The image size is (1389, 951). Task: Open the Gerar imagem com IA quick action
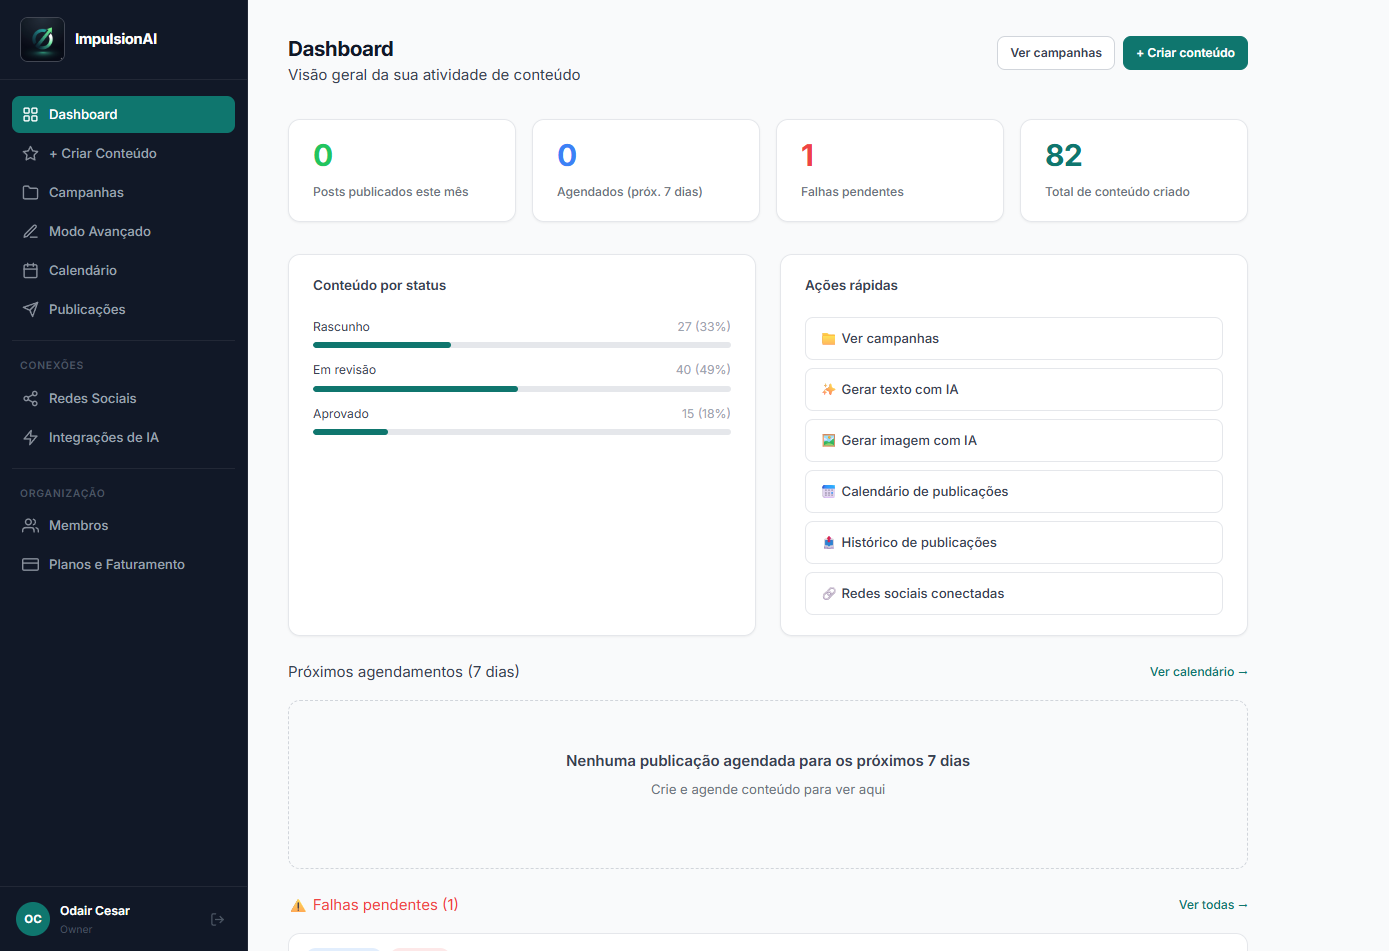pos(1014,440)
